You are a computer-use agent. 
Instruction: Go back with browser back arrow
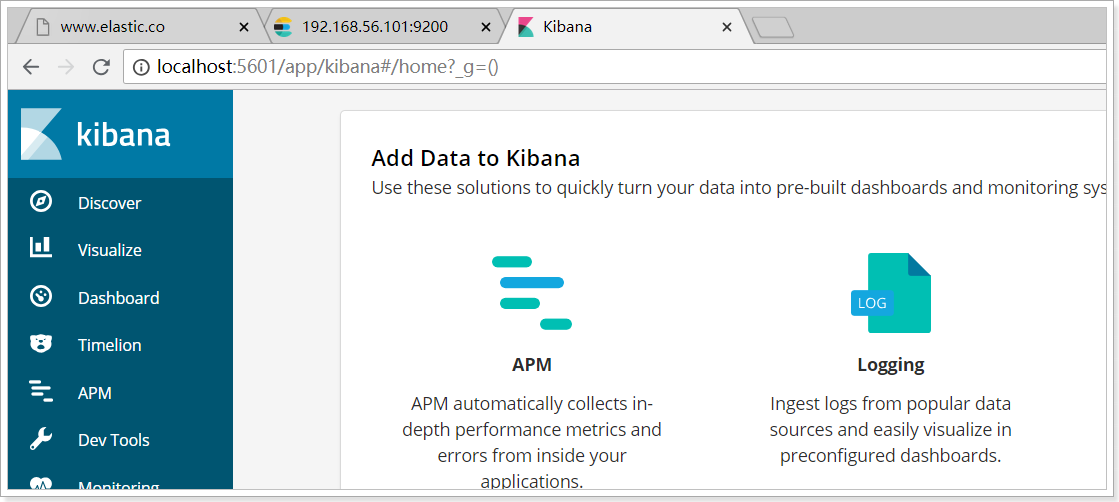tap(31, 67)
